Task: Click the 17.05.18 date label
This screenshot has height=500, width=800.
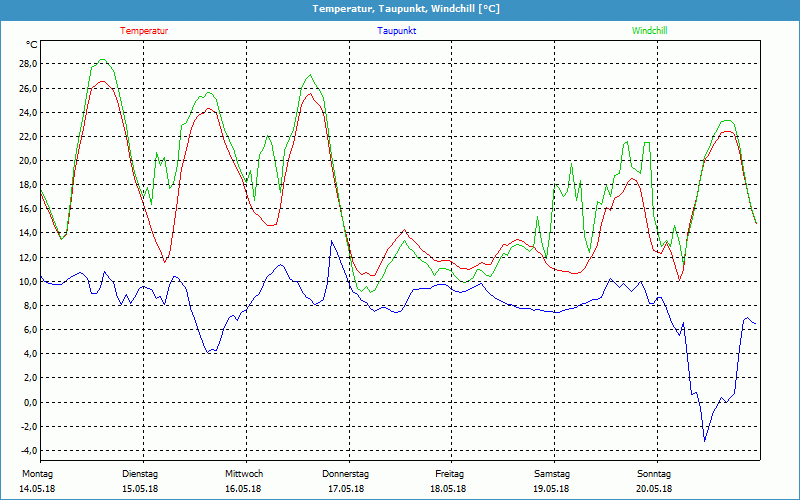Action: click(x=346, y=489)
